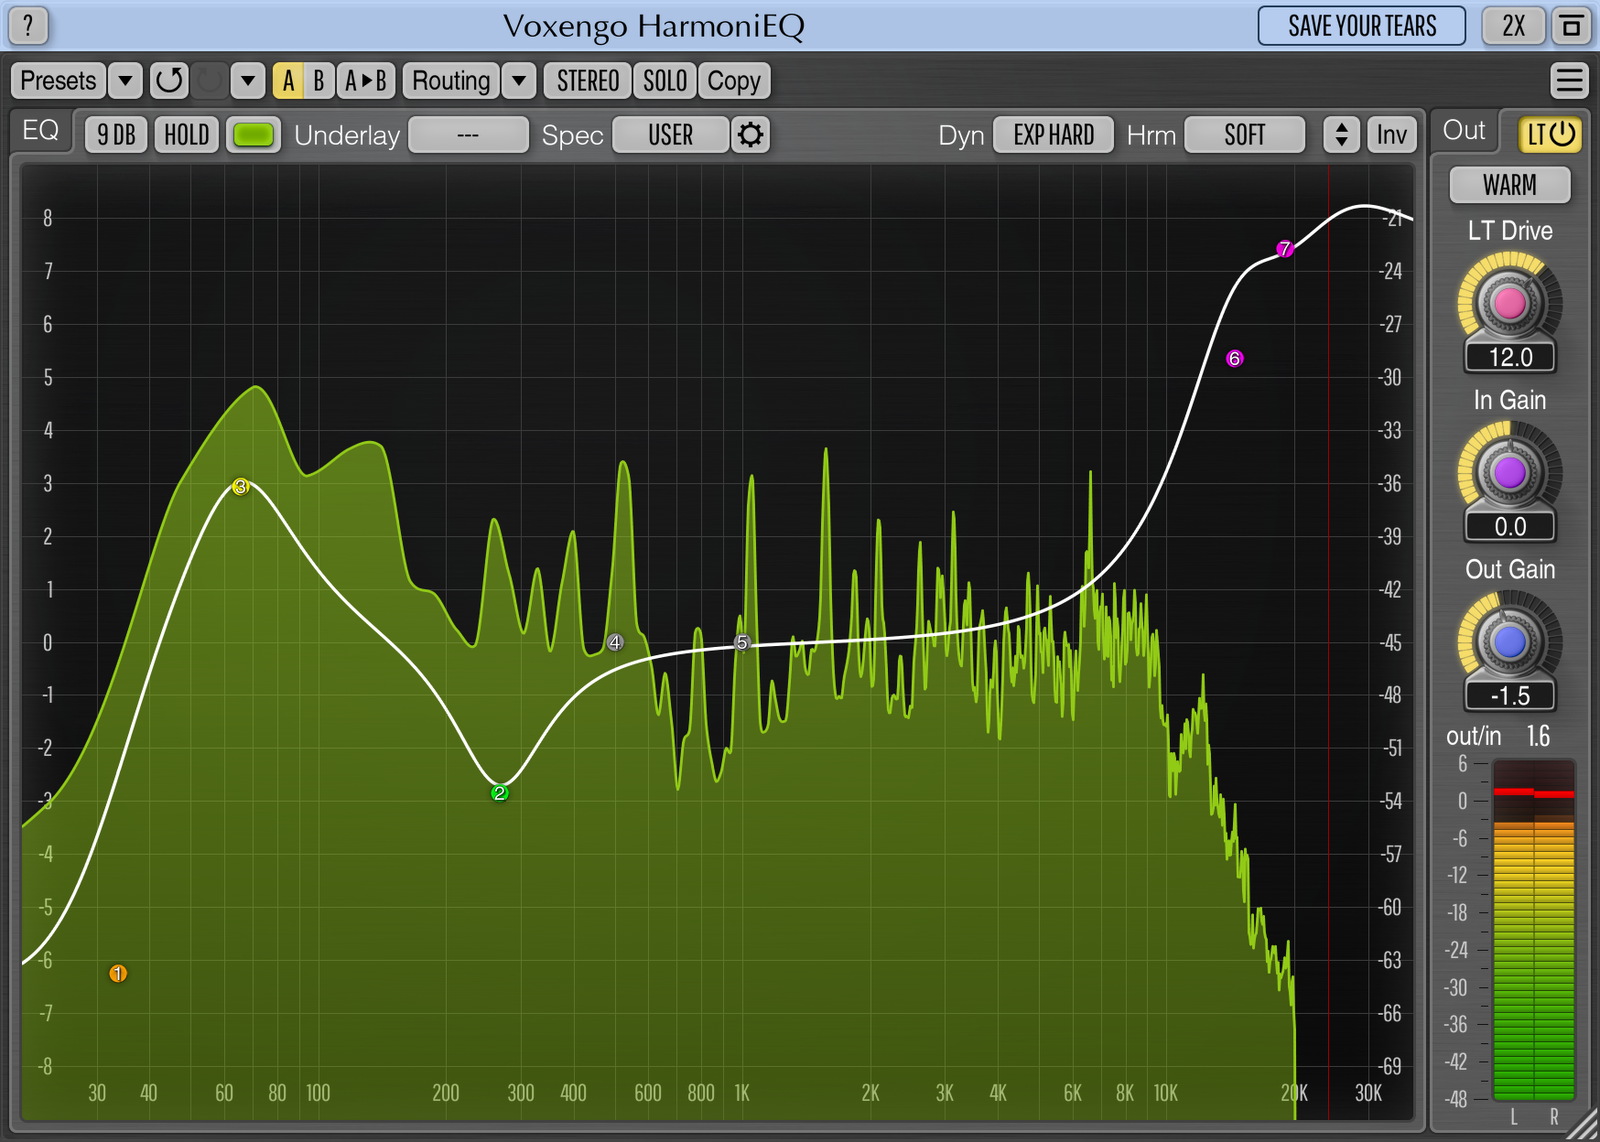The height and width of the screenshot is (1142, 1600).
Task: Copy state A to B
Action: (x=366, y=80)
